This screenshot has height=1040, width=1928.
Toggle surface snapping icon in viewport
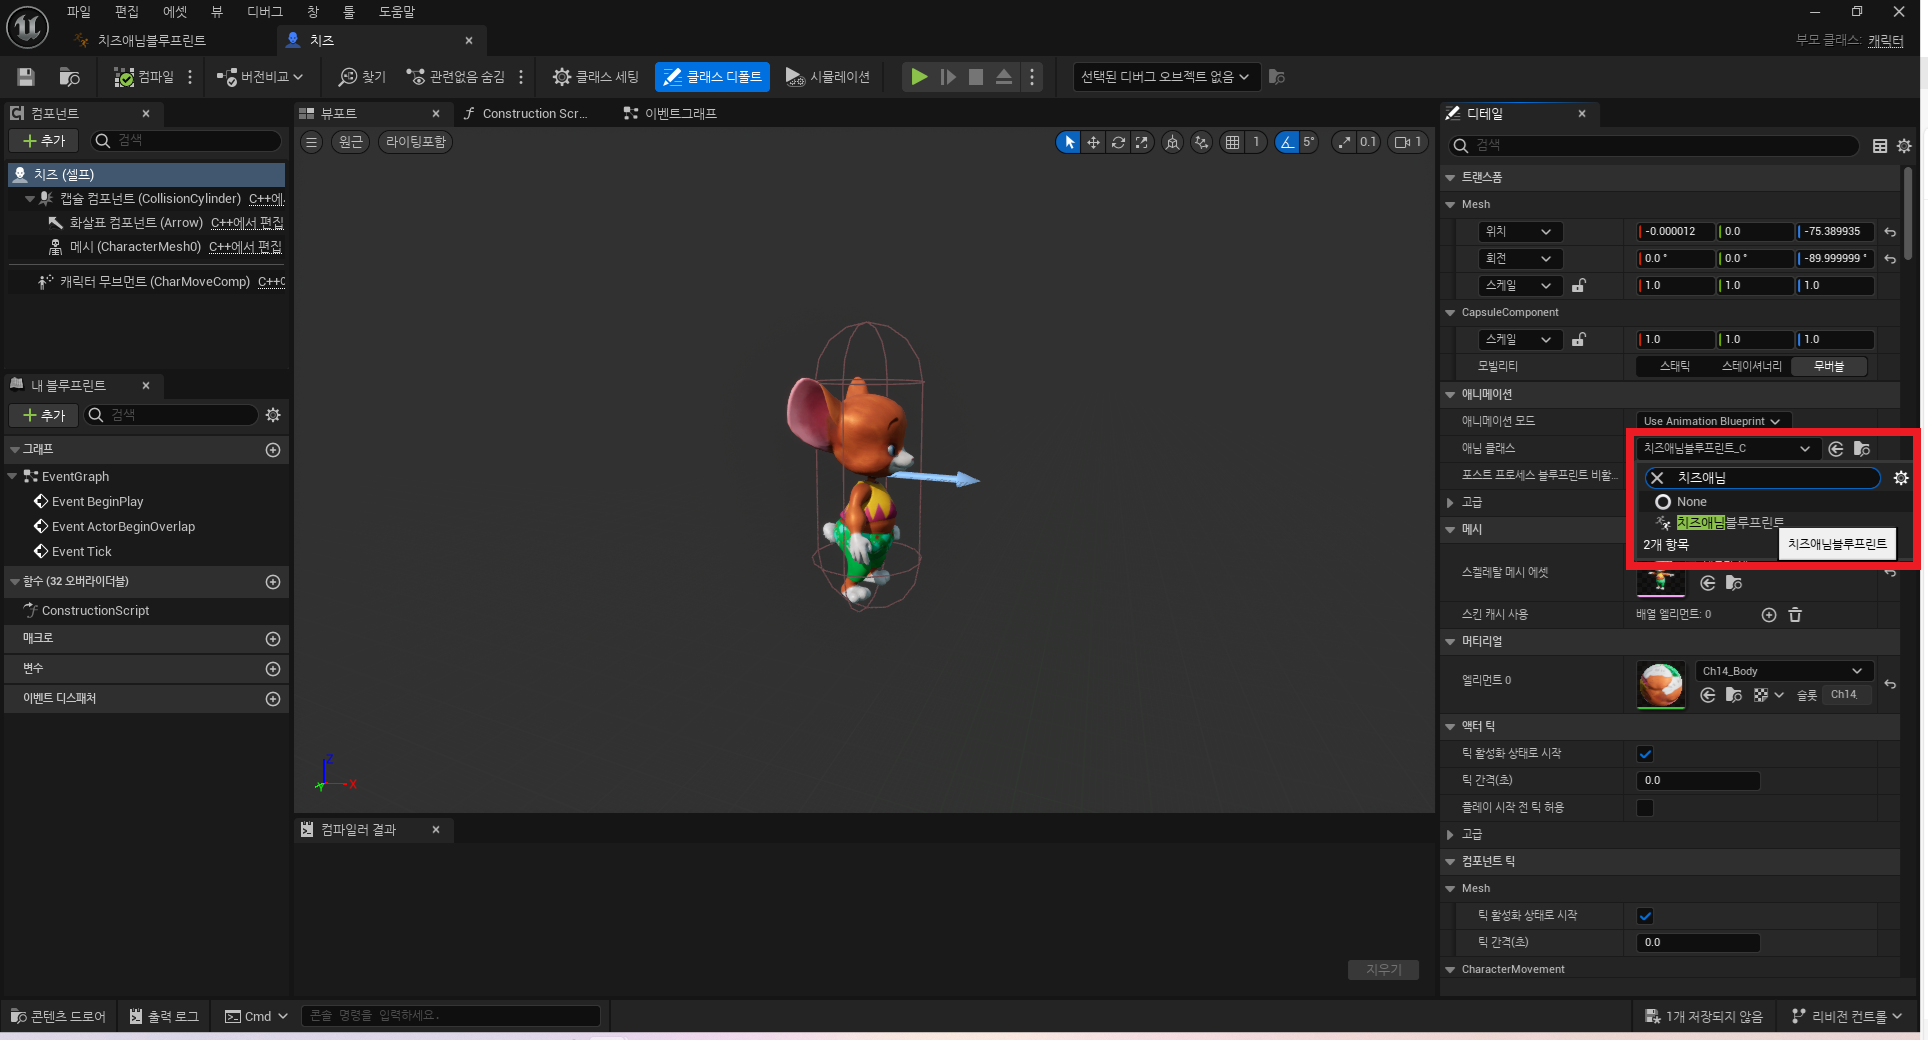click(x=1202, y=142)
